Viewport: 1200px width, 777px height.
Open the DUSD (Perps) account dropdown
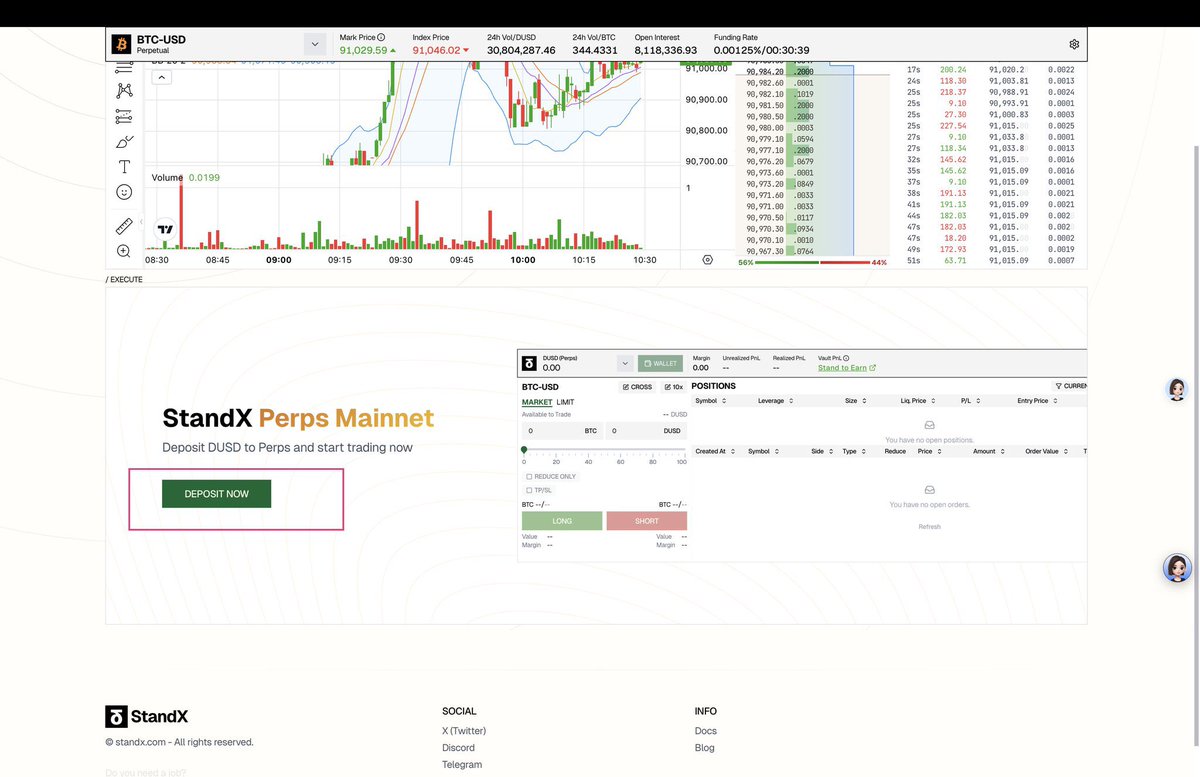[625, 363]
